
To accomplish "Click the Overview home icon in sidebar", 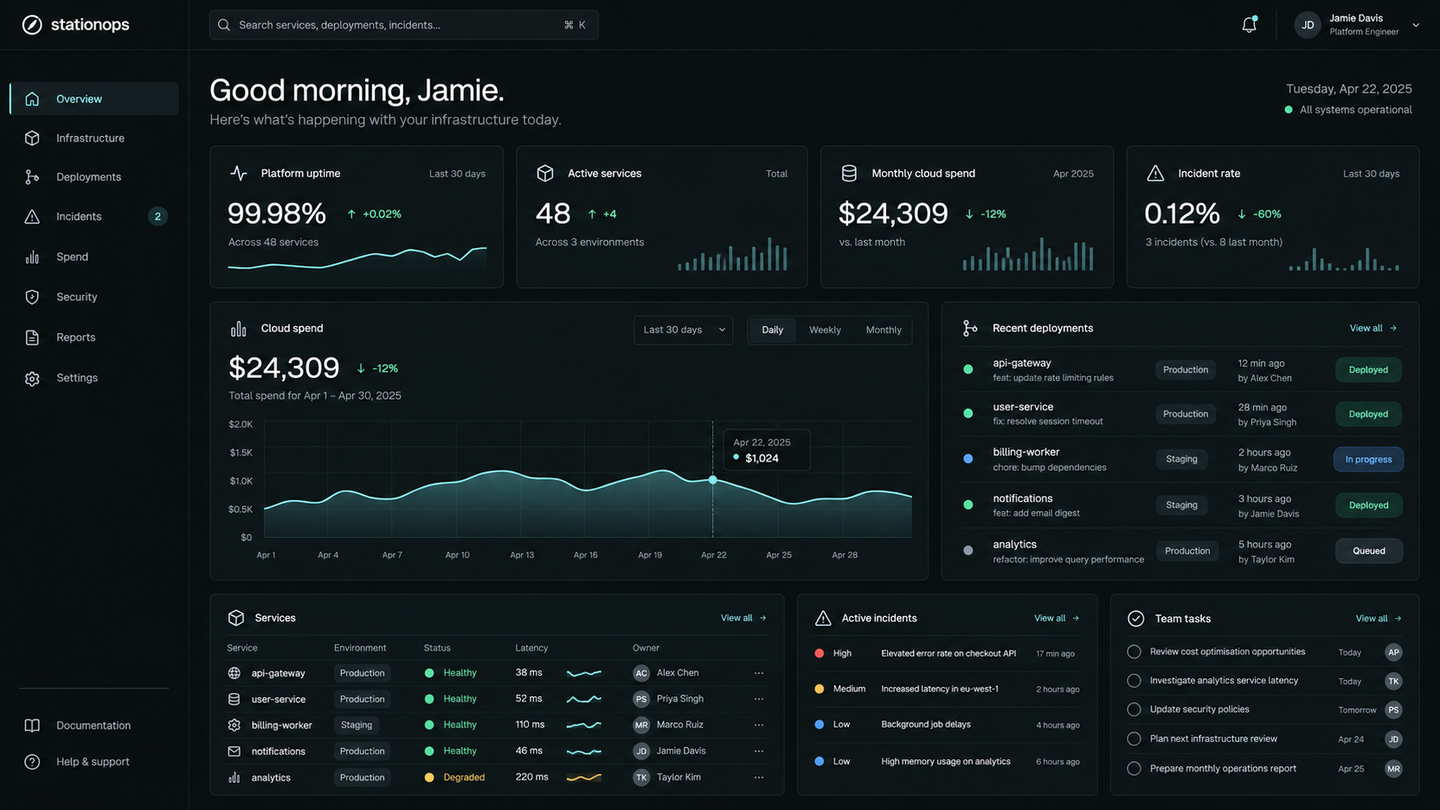I will coord(32,99).
